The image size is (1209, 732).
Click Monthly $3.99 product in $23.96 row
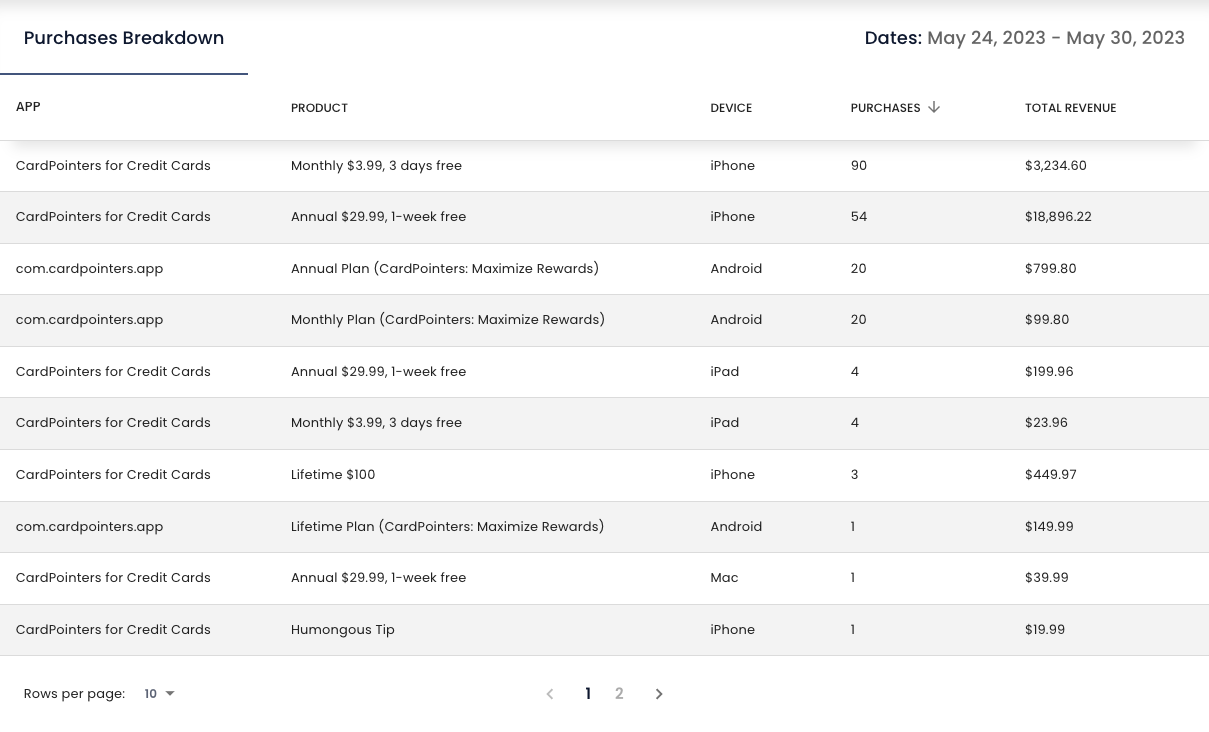[376, 423]
